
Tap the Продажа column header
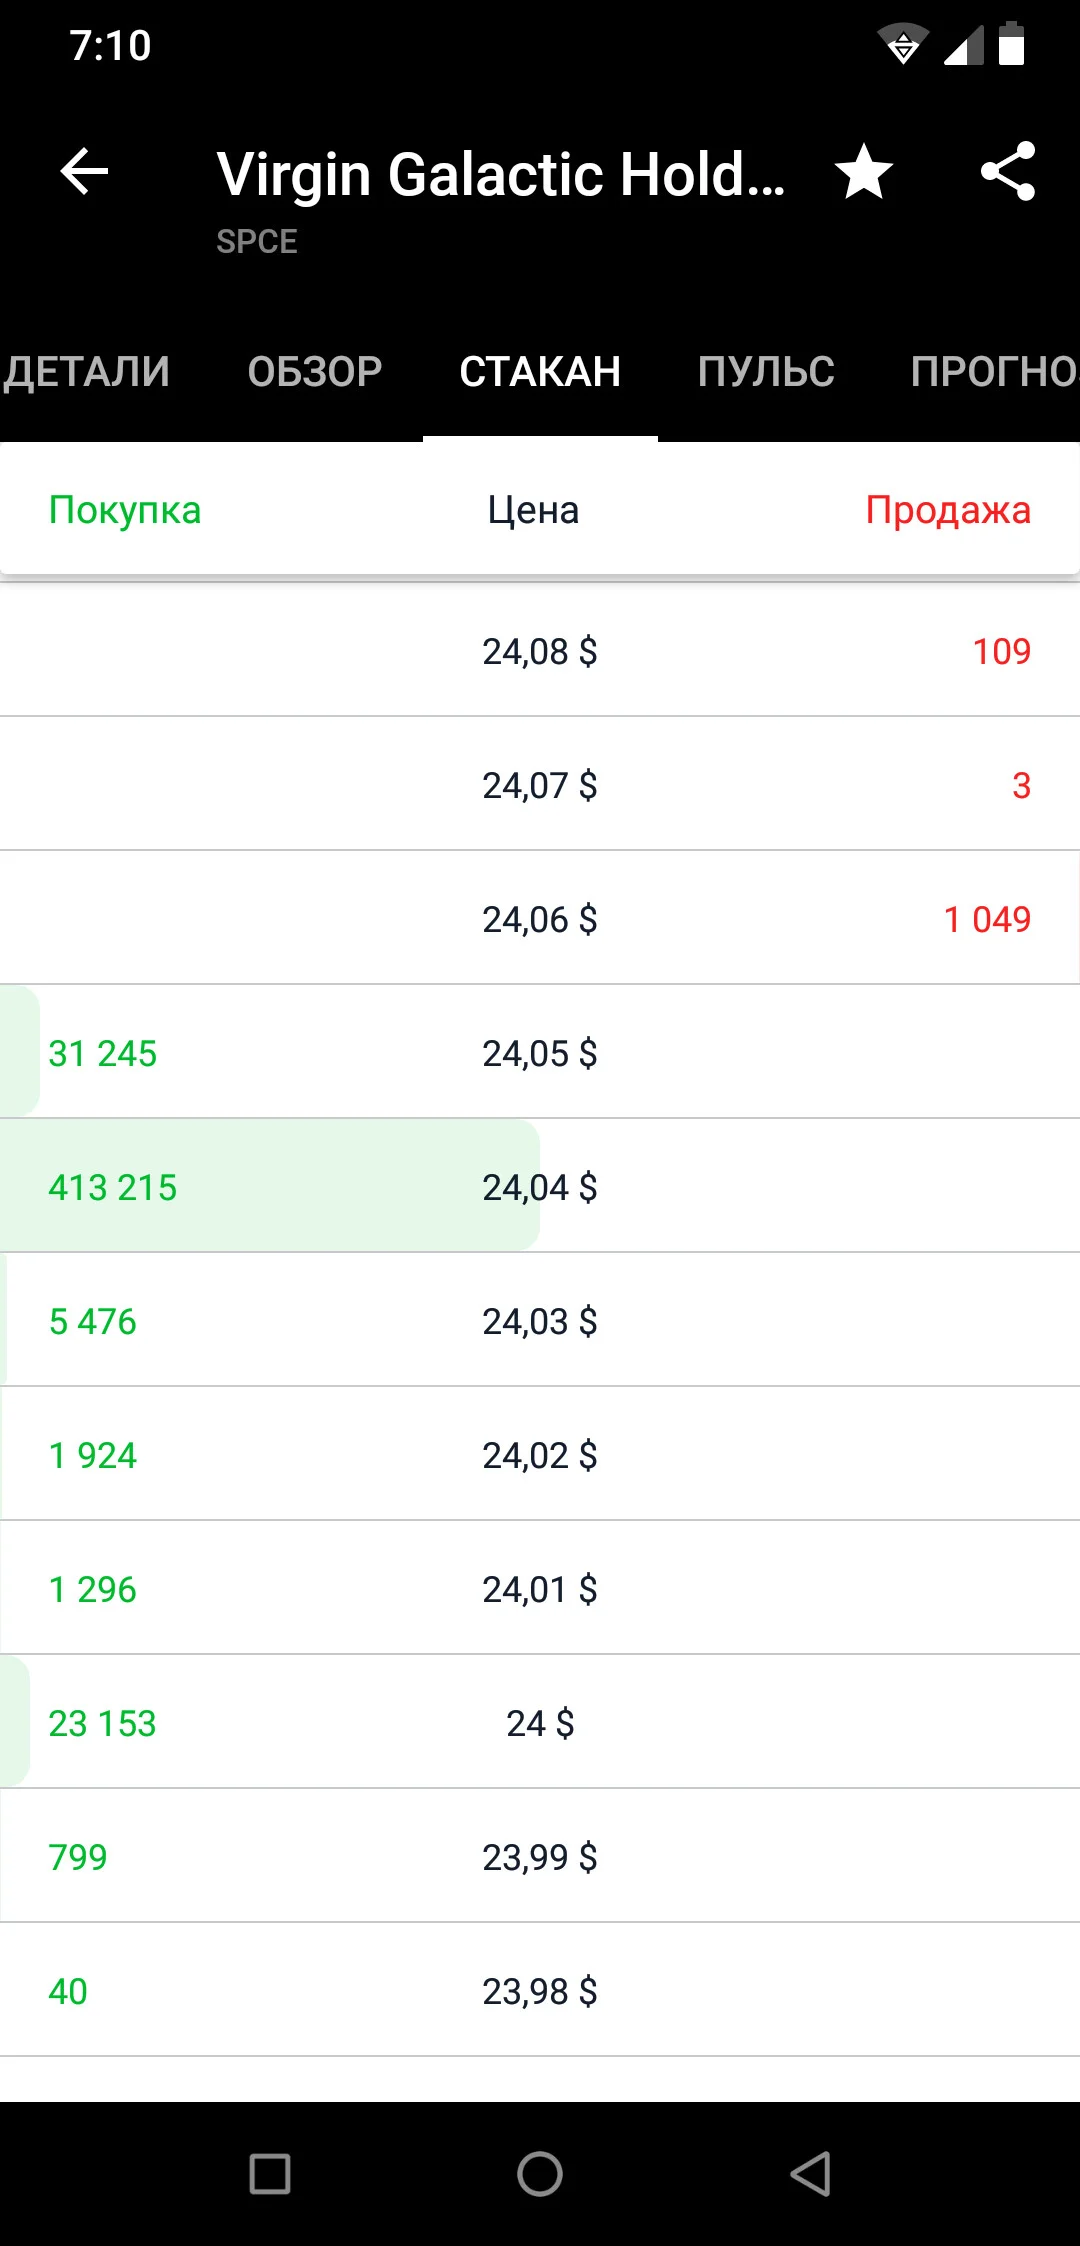tap(948, 510)
